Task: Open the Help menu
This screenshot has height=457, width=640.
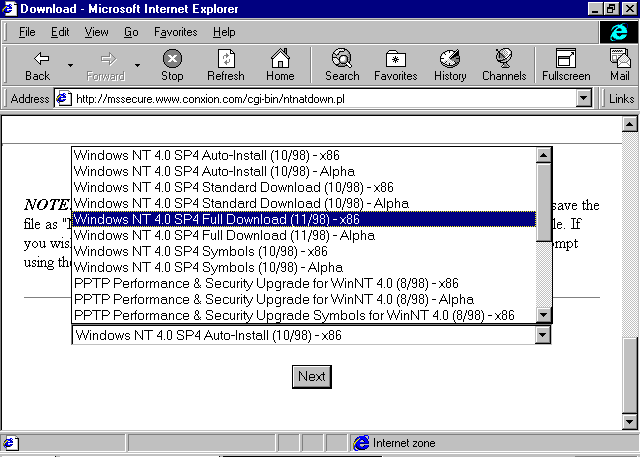Action: 224,32
